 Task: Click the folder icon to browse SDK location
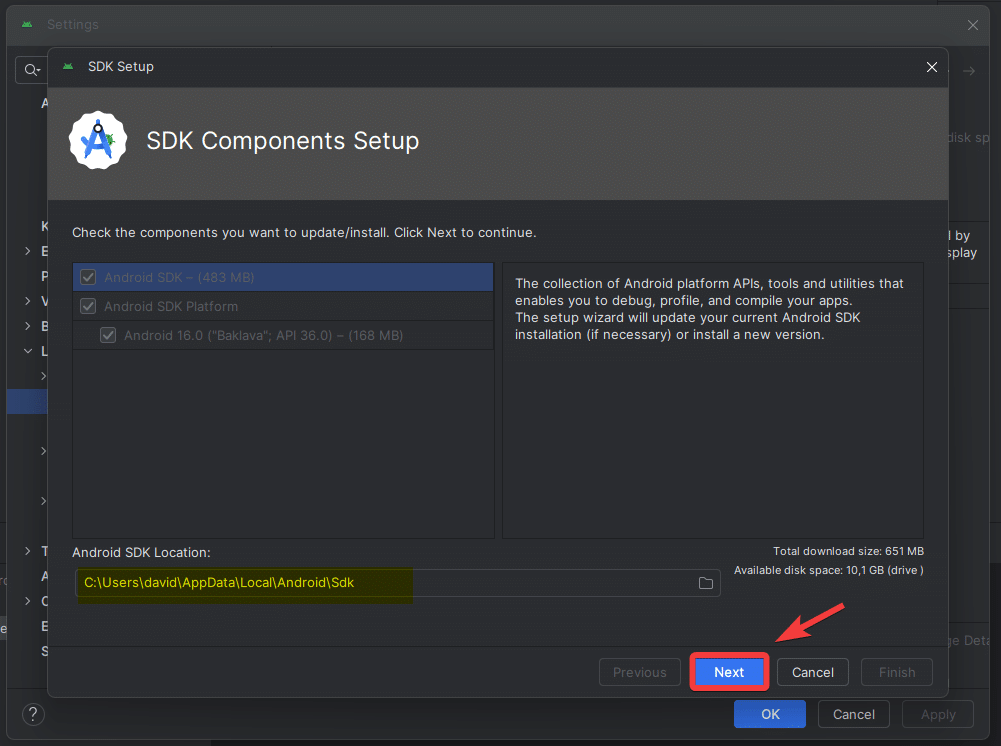tap(706, 582)
